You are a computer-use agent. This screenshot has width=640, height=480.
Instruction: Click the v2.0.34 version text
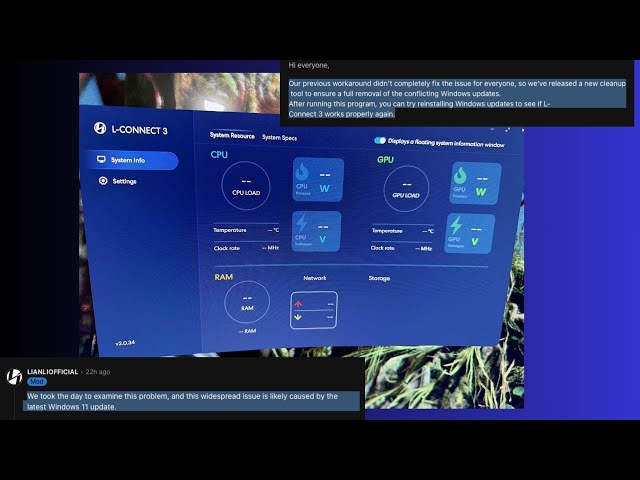click(x=125, y=343)
